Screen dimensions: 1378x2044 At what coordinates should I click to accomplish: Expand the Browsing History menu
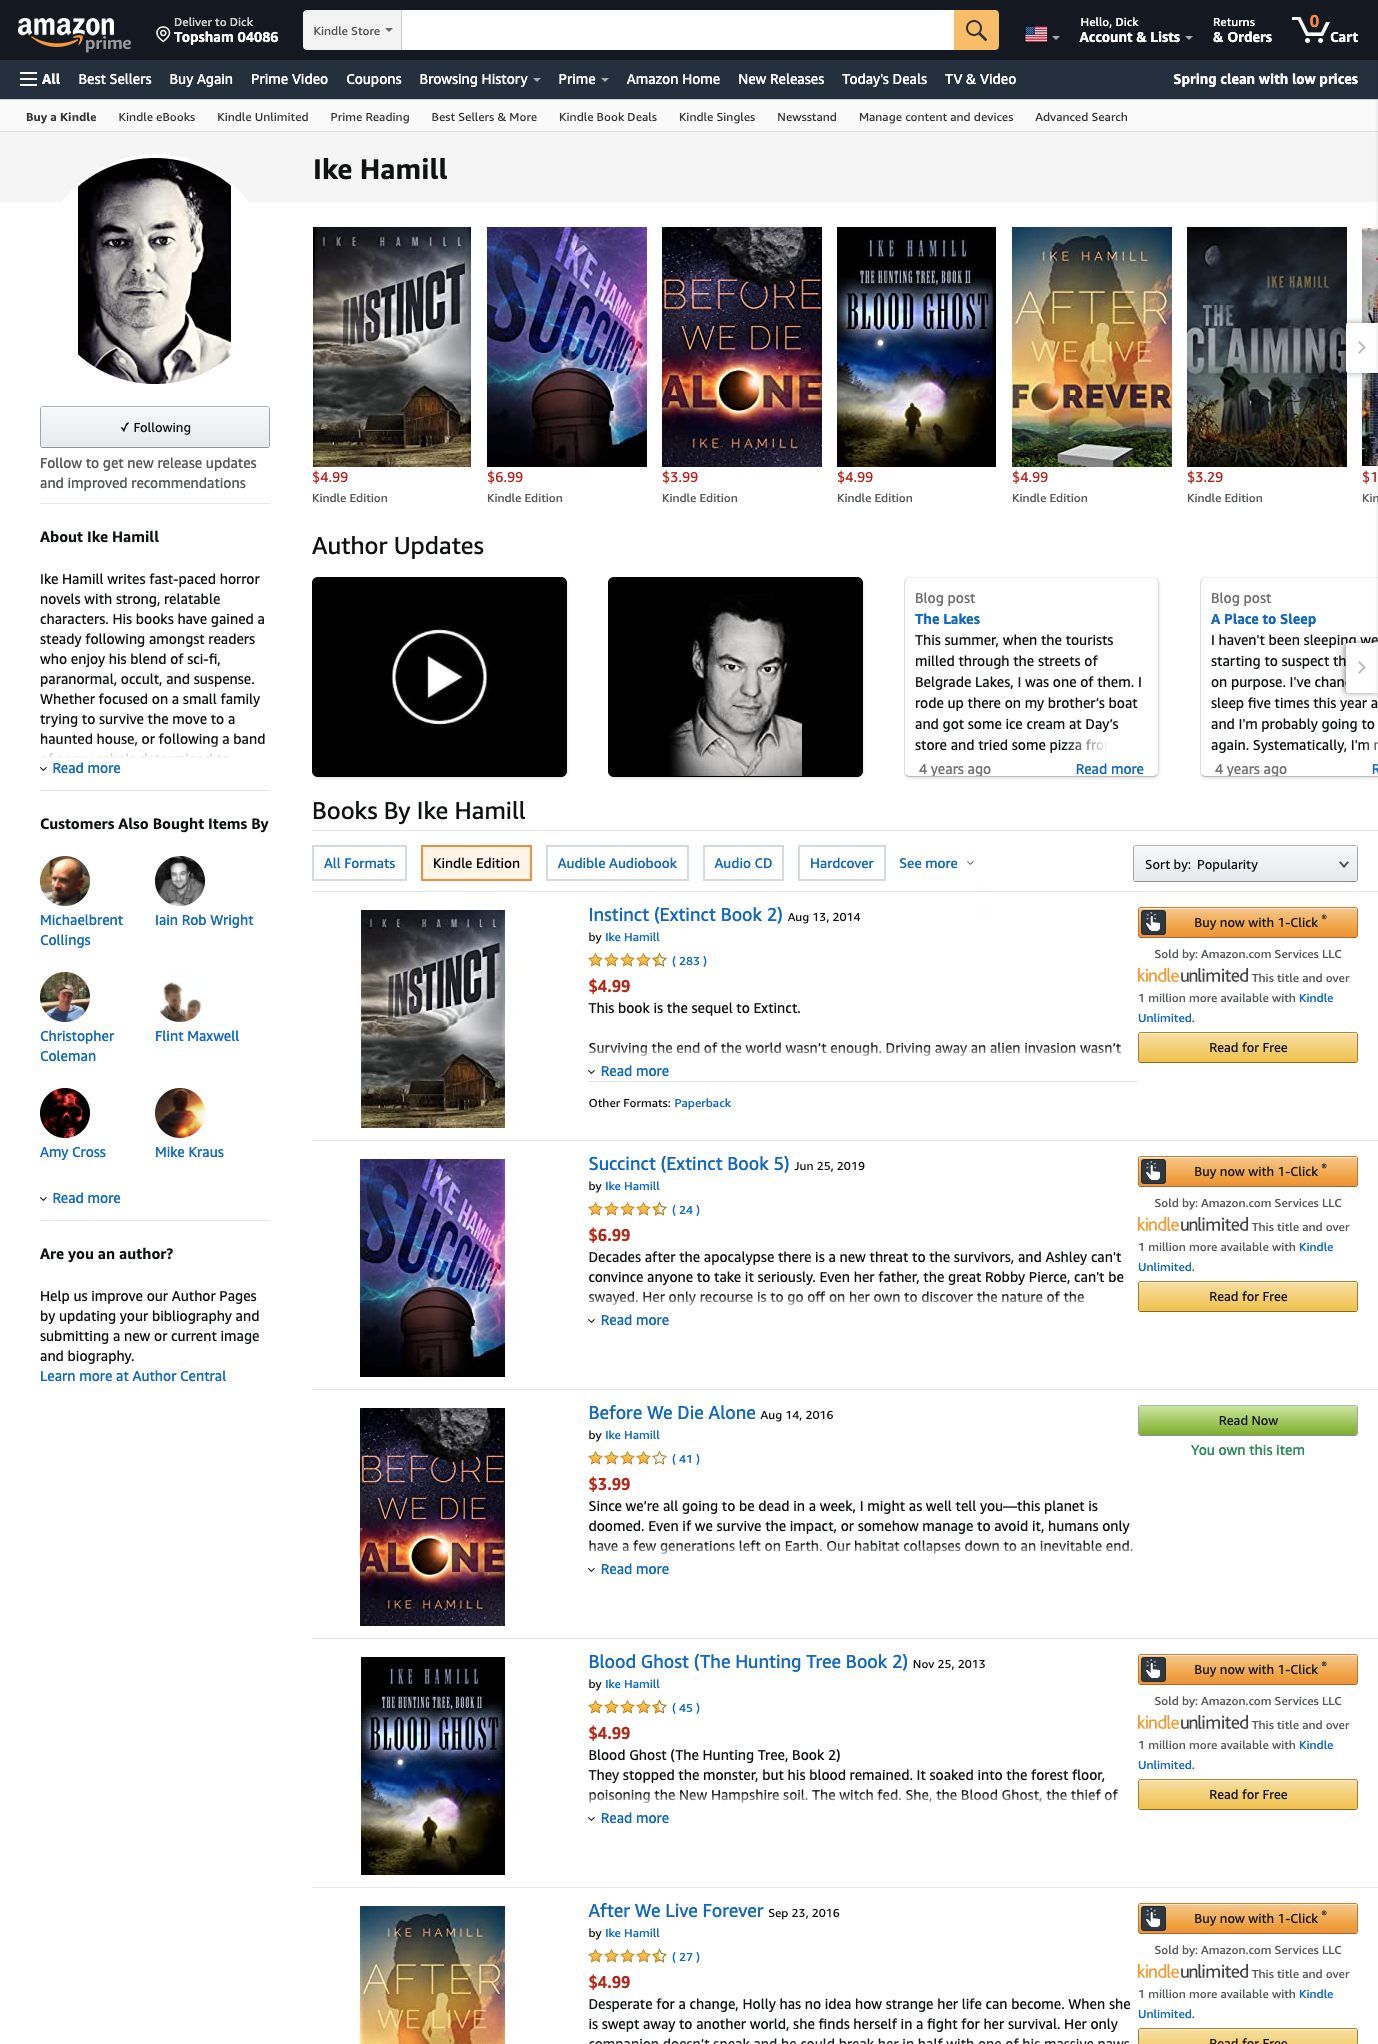tap(480, 79)
